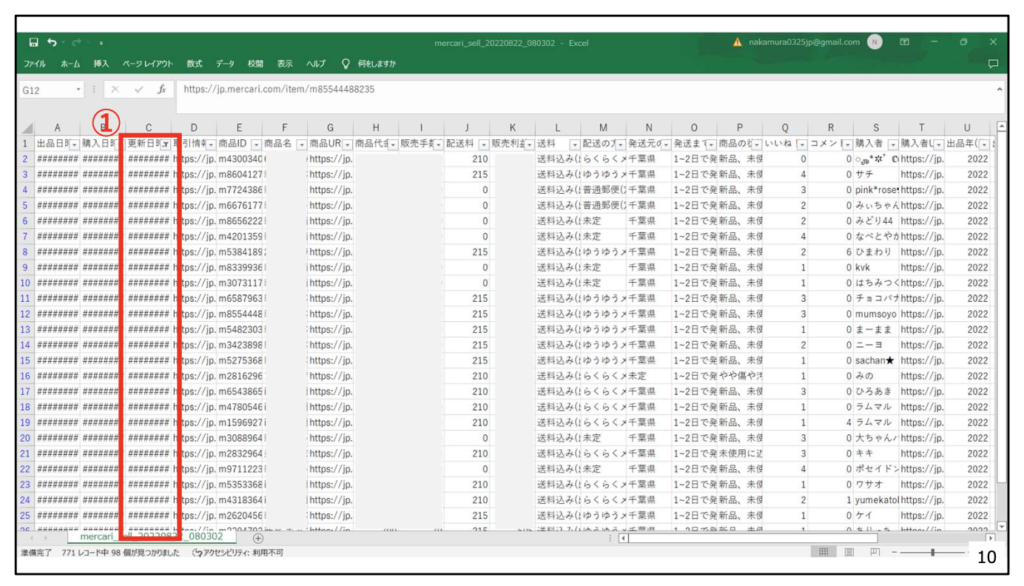Open the 挿入 ribbon tab
The width and height of the screenshot is (1024, 586).
click(101, 64)
